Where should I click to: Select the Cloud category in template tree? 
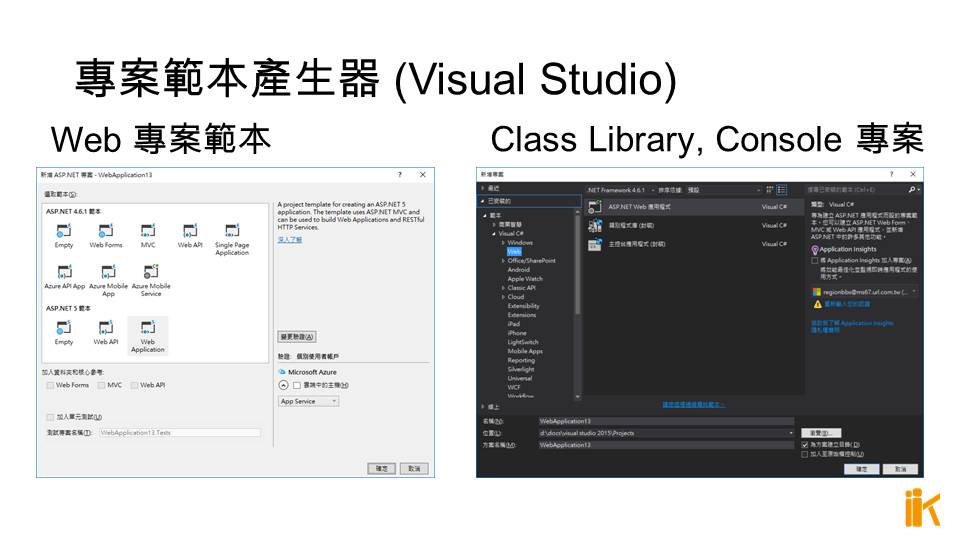(x=515, y=297)
